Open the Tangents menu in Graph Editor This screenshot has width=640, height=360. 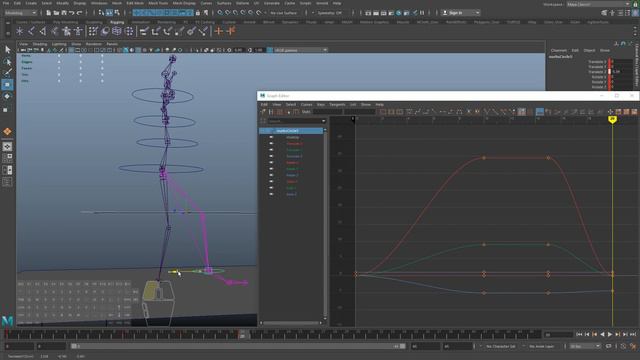pos(337,104)
